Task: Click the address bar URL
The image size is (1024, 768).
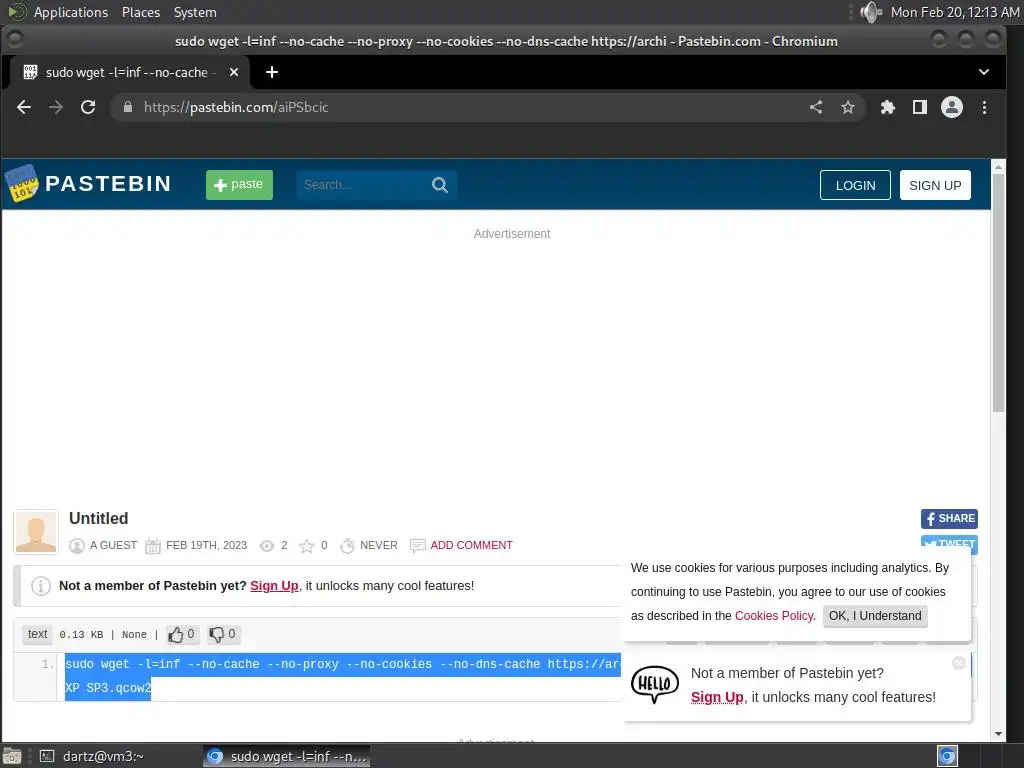Action: click(x=236, y=107)
